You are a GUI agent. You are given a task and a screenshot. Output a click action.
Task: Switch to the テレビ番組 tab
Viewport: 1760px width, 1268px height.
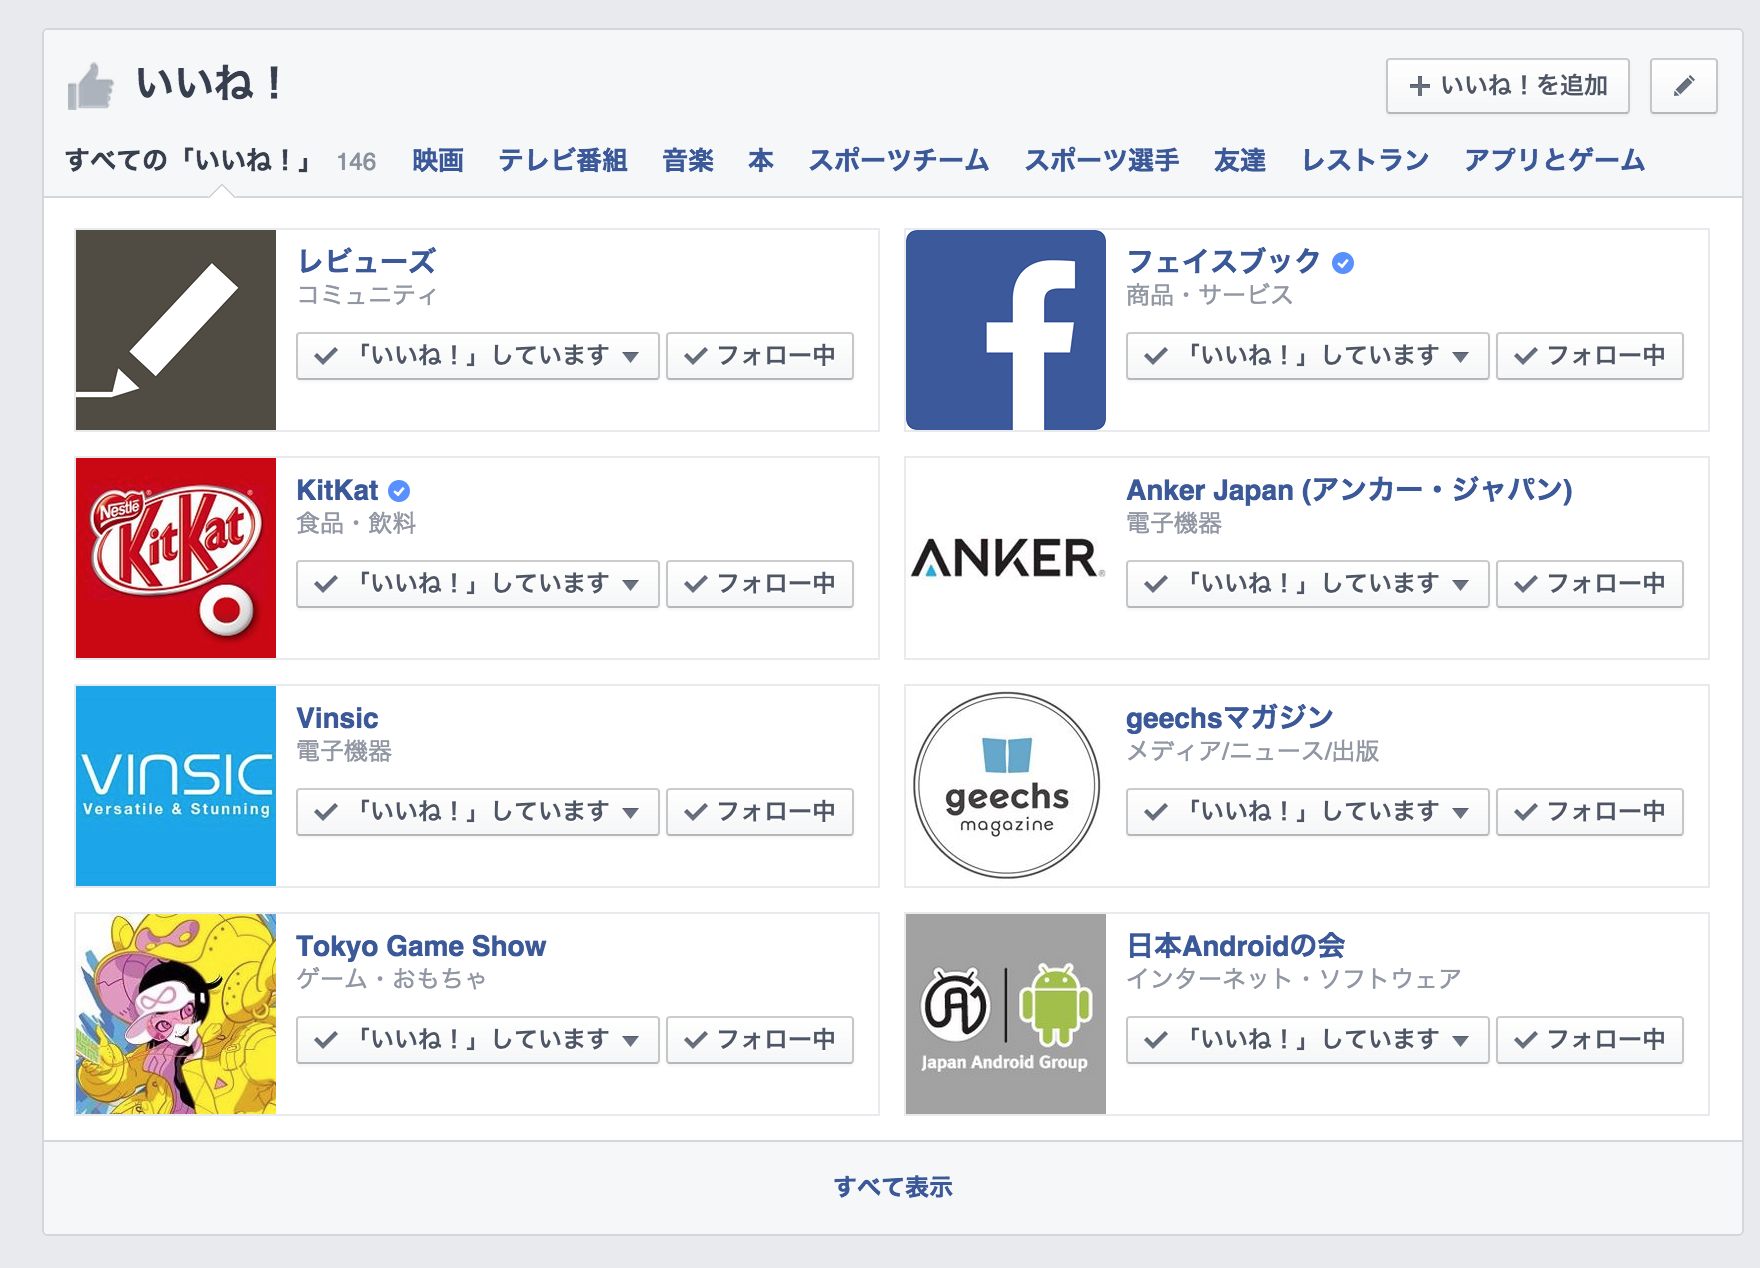pos(563,160)
